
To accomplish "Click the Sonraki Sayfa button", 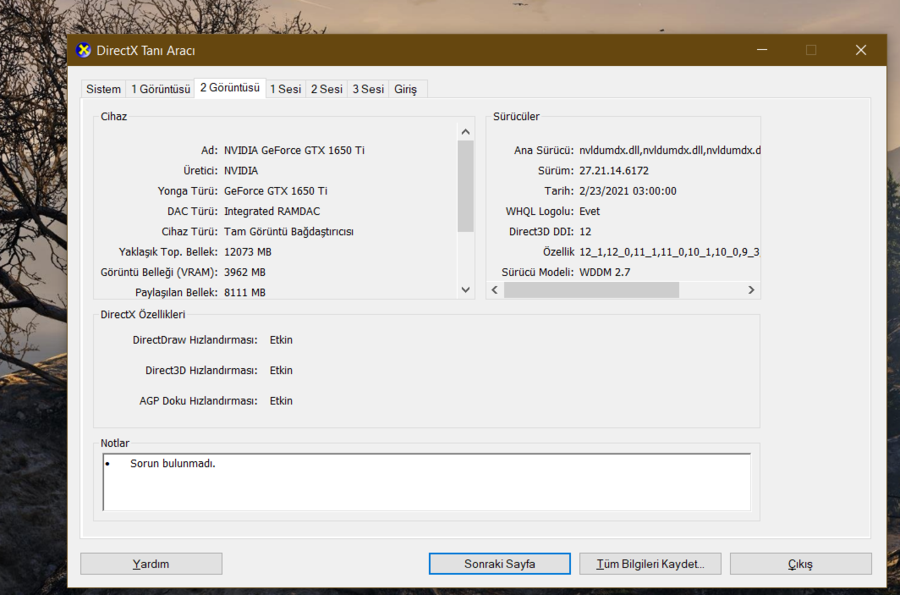I will 499,563.
